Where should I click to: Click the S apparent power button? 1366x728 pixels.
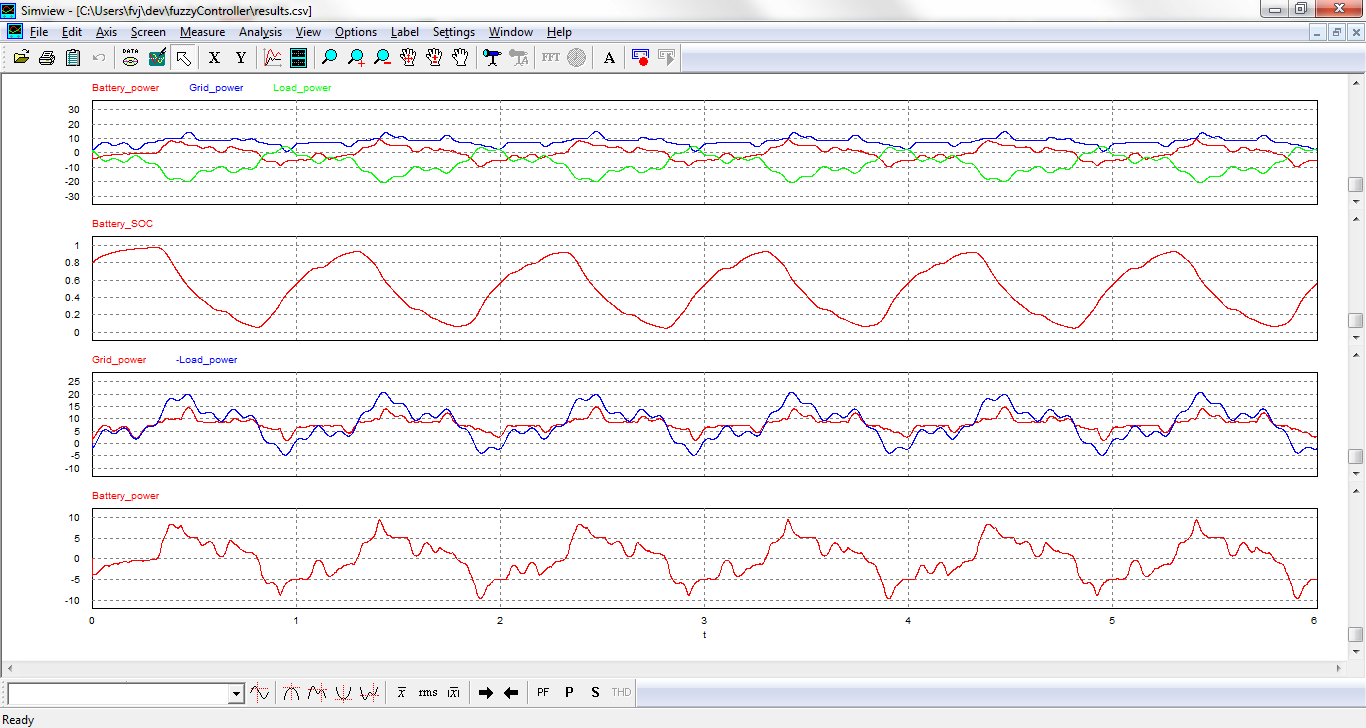(595, 692)
